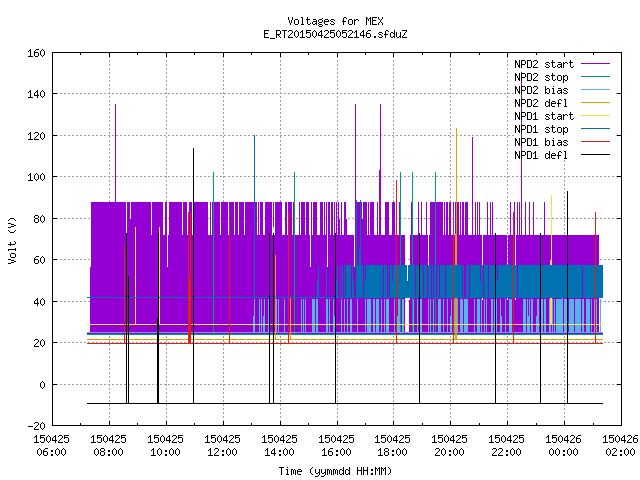Click dark blue line sample beside NPD1 stop
Screen dimensions: 640x480
coord(596,129)
